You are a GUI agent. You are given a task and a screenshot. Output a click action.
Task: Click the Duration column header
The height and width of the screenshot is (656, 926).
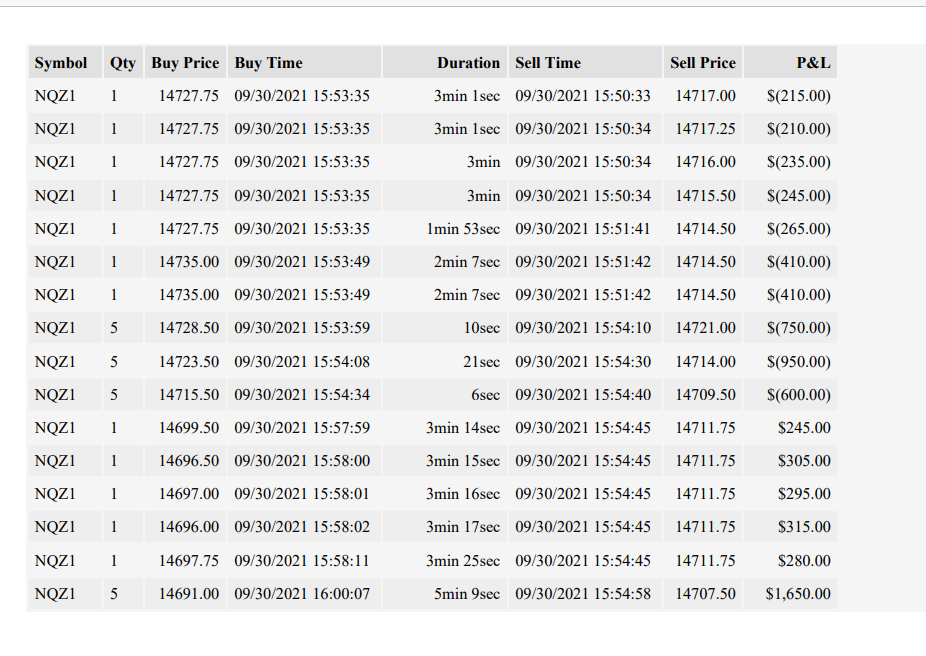point(445,63)
